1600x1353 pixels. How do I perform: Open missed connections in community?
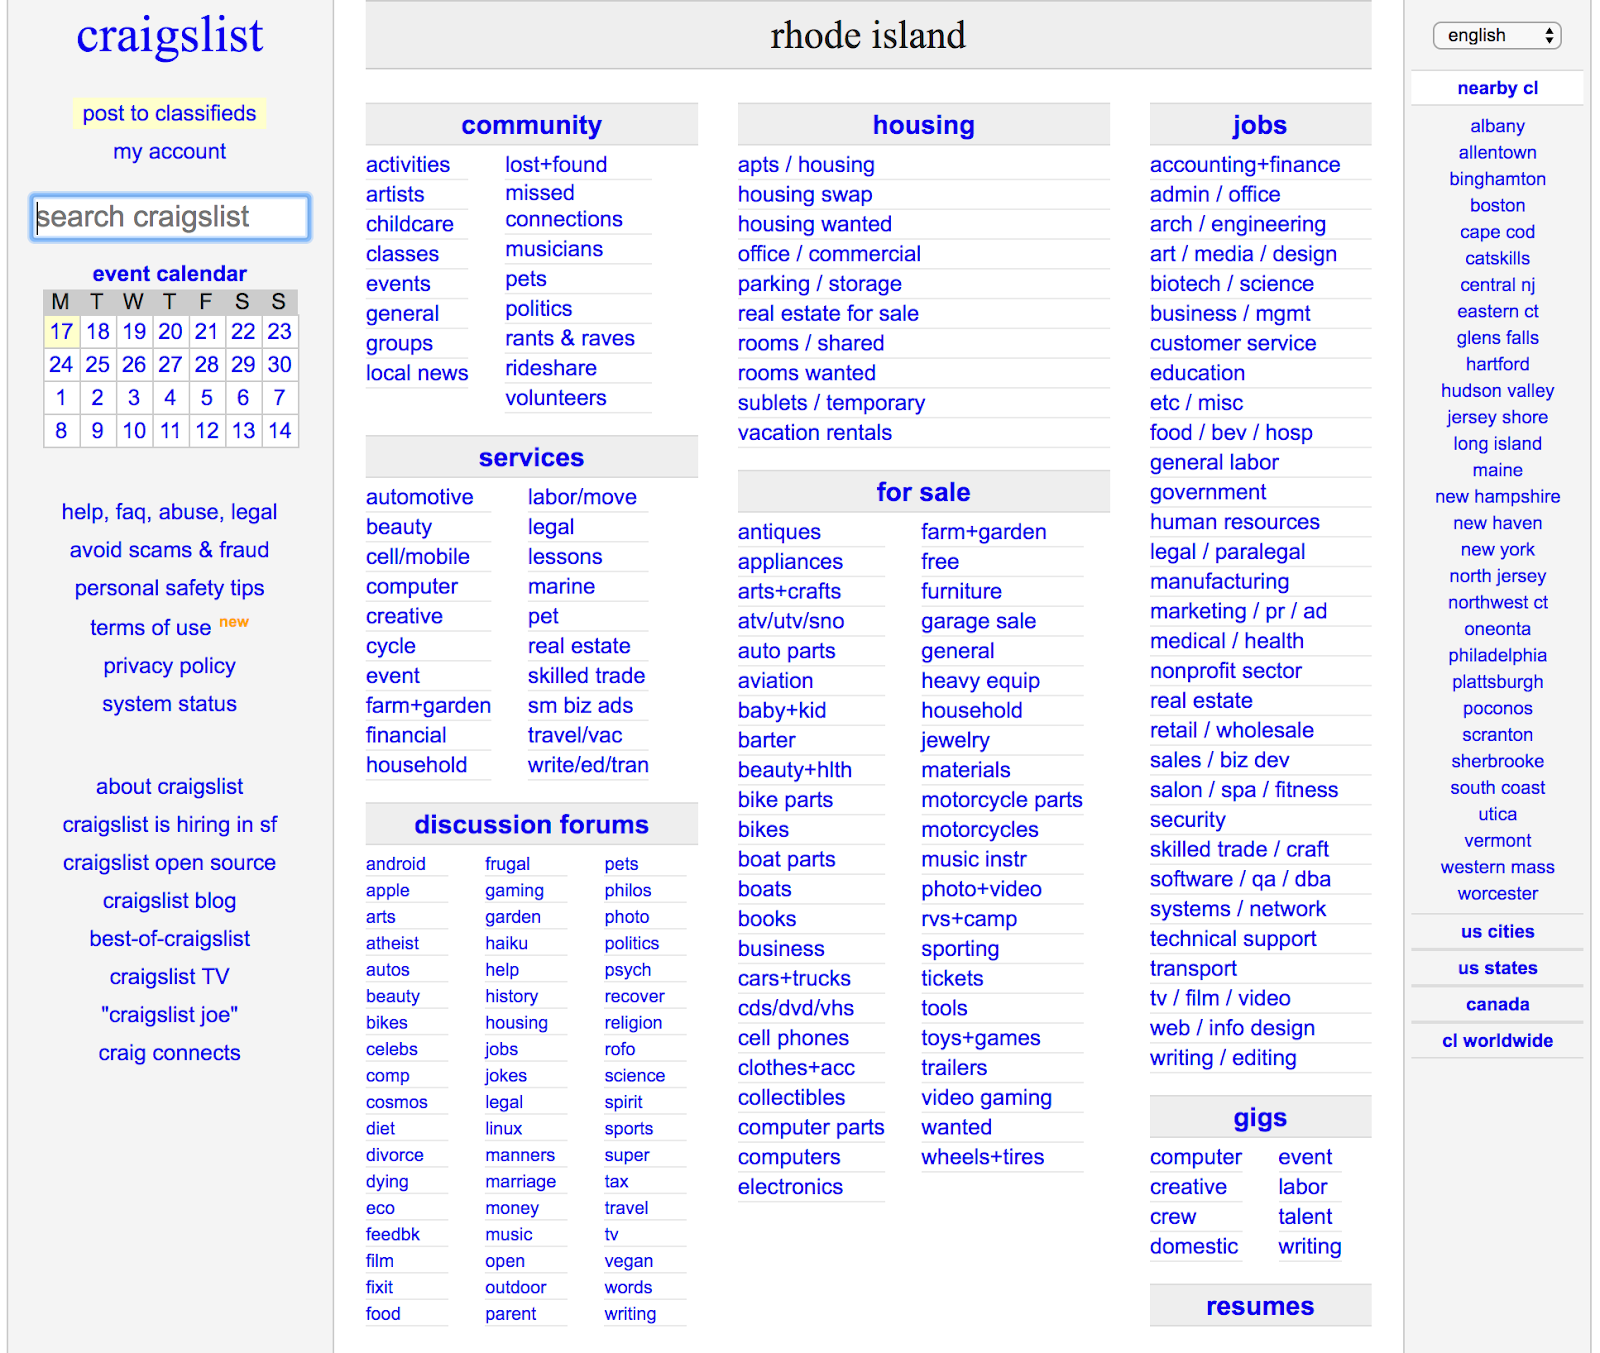pyautogui.click(x=564, y=206)
